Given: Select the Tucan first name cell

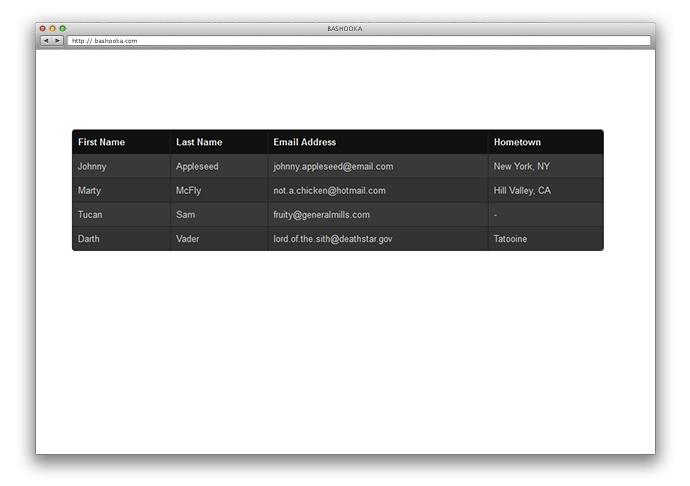Looking at the screenshot, I should [x=121, y=214].
